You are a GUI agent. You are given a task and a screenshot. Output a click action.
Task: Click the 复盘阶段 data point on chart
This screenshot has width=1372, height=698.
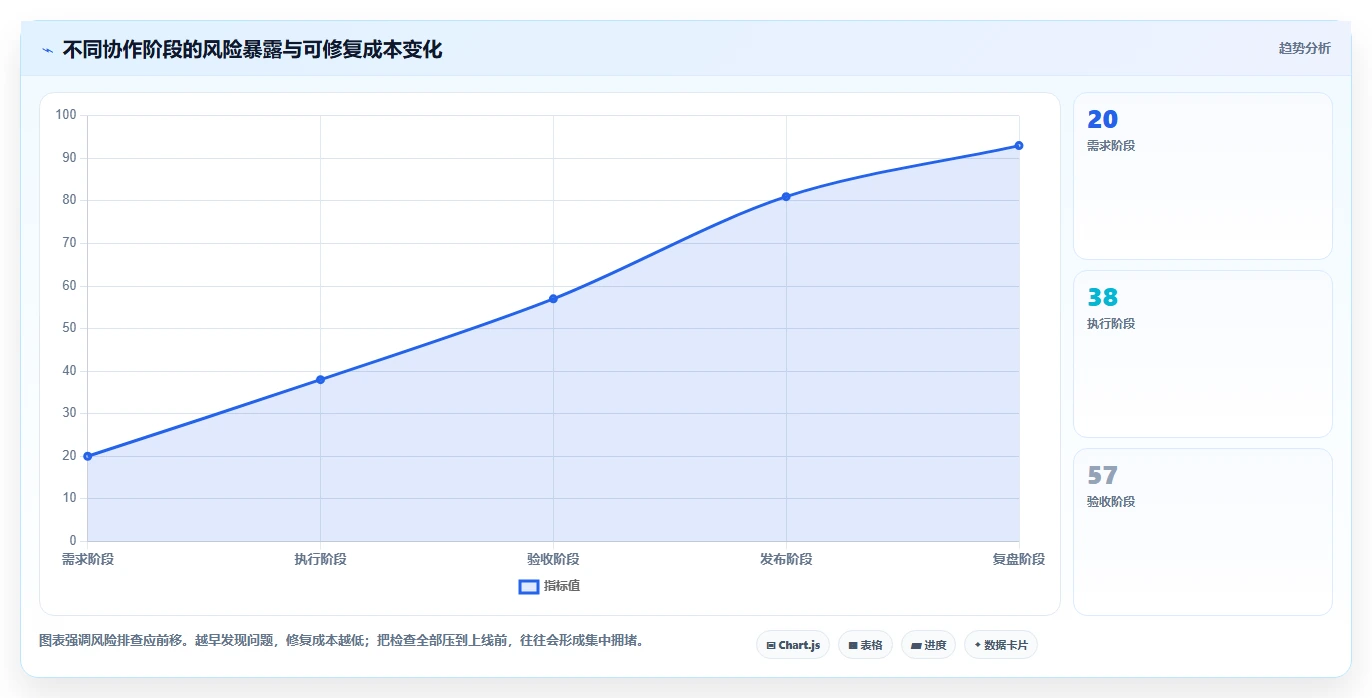tap(1019, 146)
